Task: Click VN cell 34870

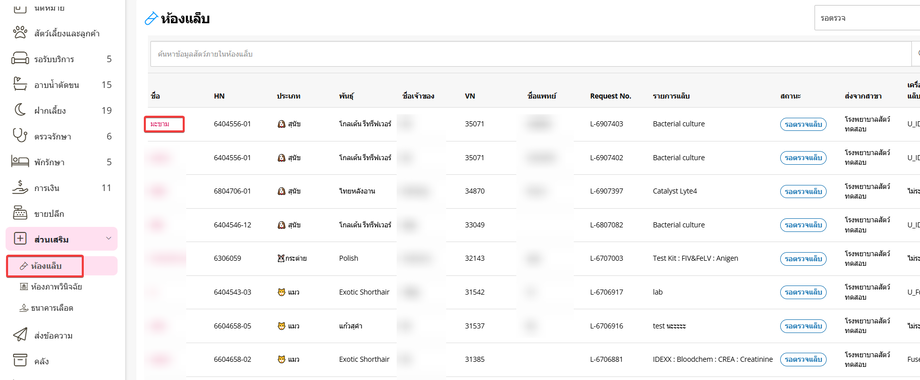Action: coord(475,191)
